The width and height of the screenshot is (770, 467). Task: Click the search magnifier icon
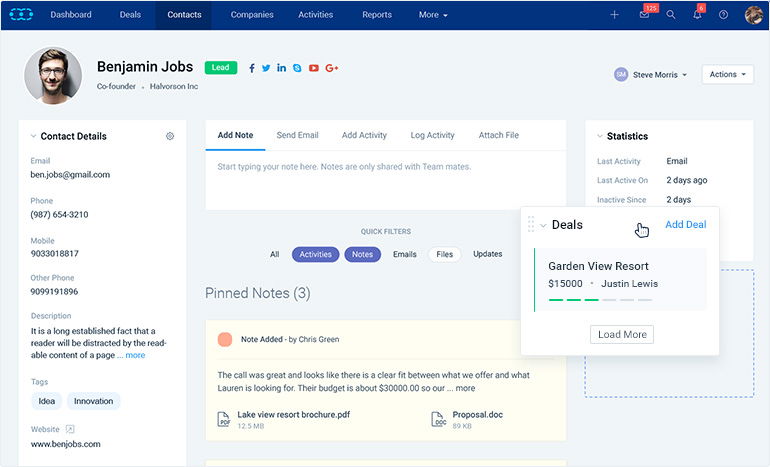point(671,15)
